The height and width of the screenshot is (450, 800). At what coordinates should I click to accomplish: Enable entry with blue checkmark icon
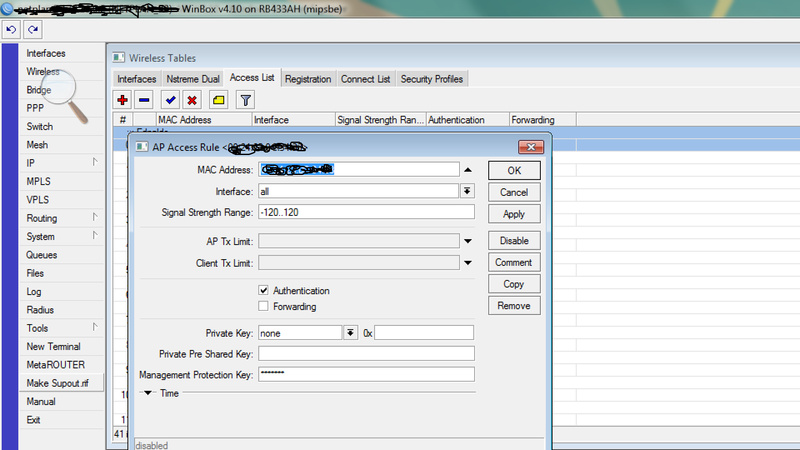click(x=170, y=100)
